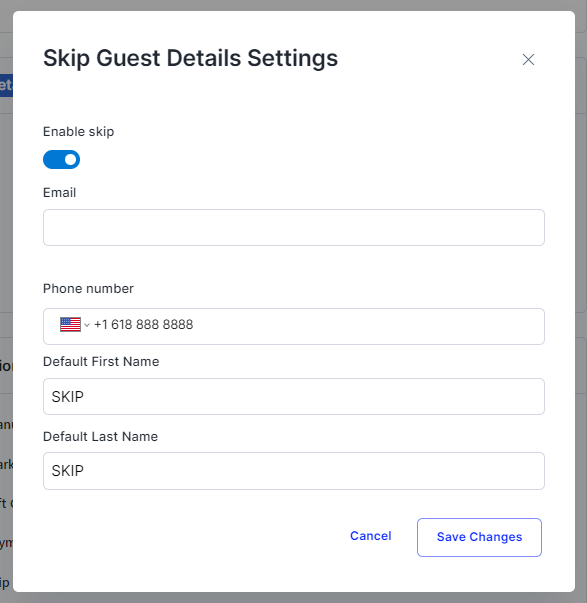This screenshot has height=603, width=587.
Task: Click the blue highlighted item behind the dialog's left edge
Action: (x=6, y=85)
